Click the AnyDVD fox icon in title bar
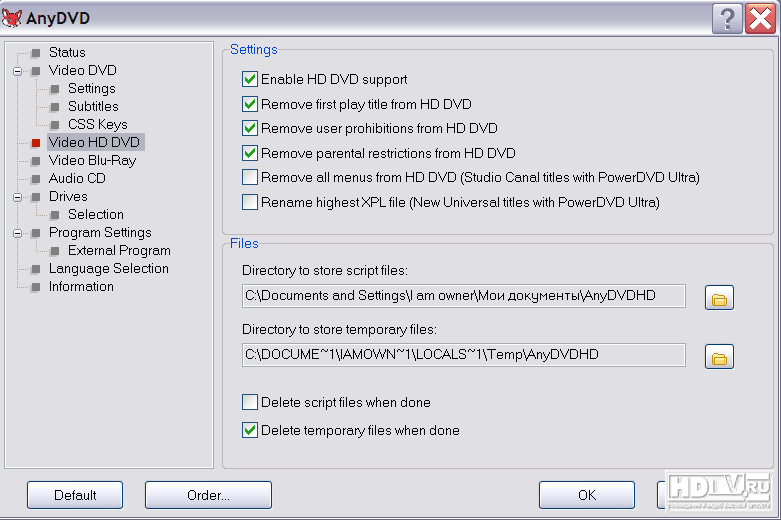781x520 pixels. coord(14,17)
